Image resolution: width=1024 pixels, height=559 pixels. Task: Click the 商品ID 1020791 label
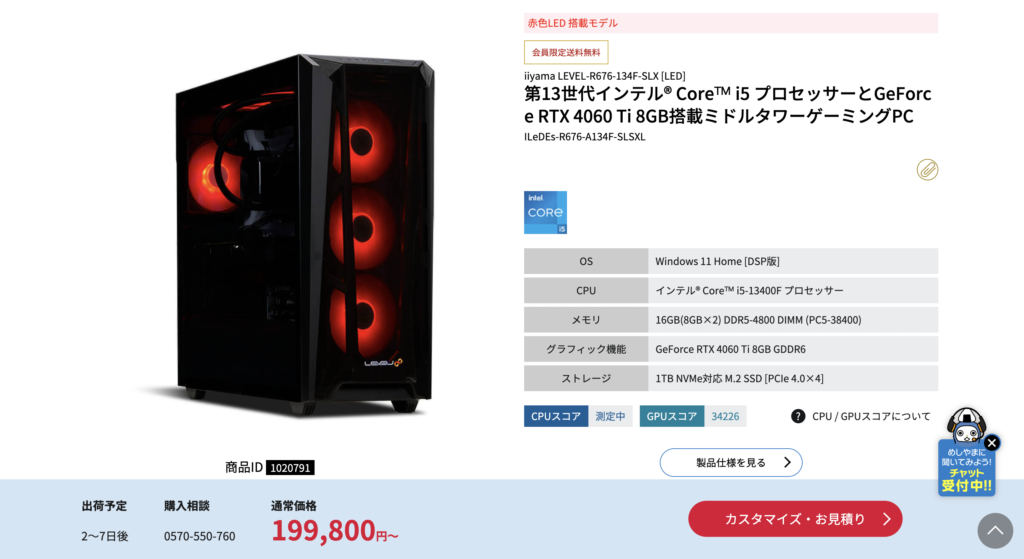click(269, 468)
